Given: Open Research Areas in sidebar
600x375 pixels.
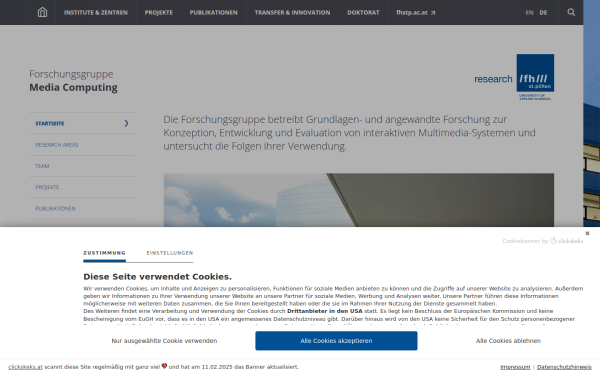Looking at the screenshot, I should point(82,145).
